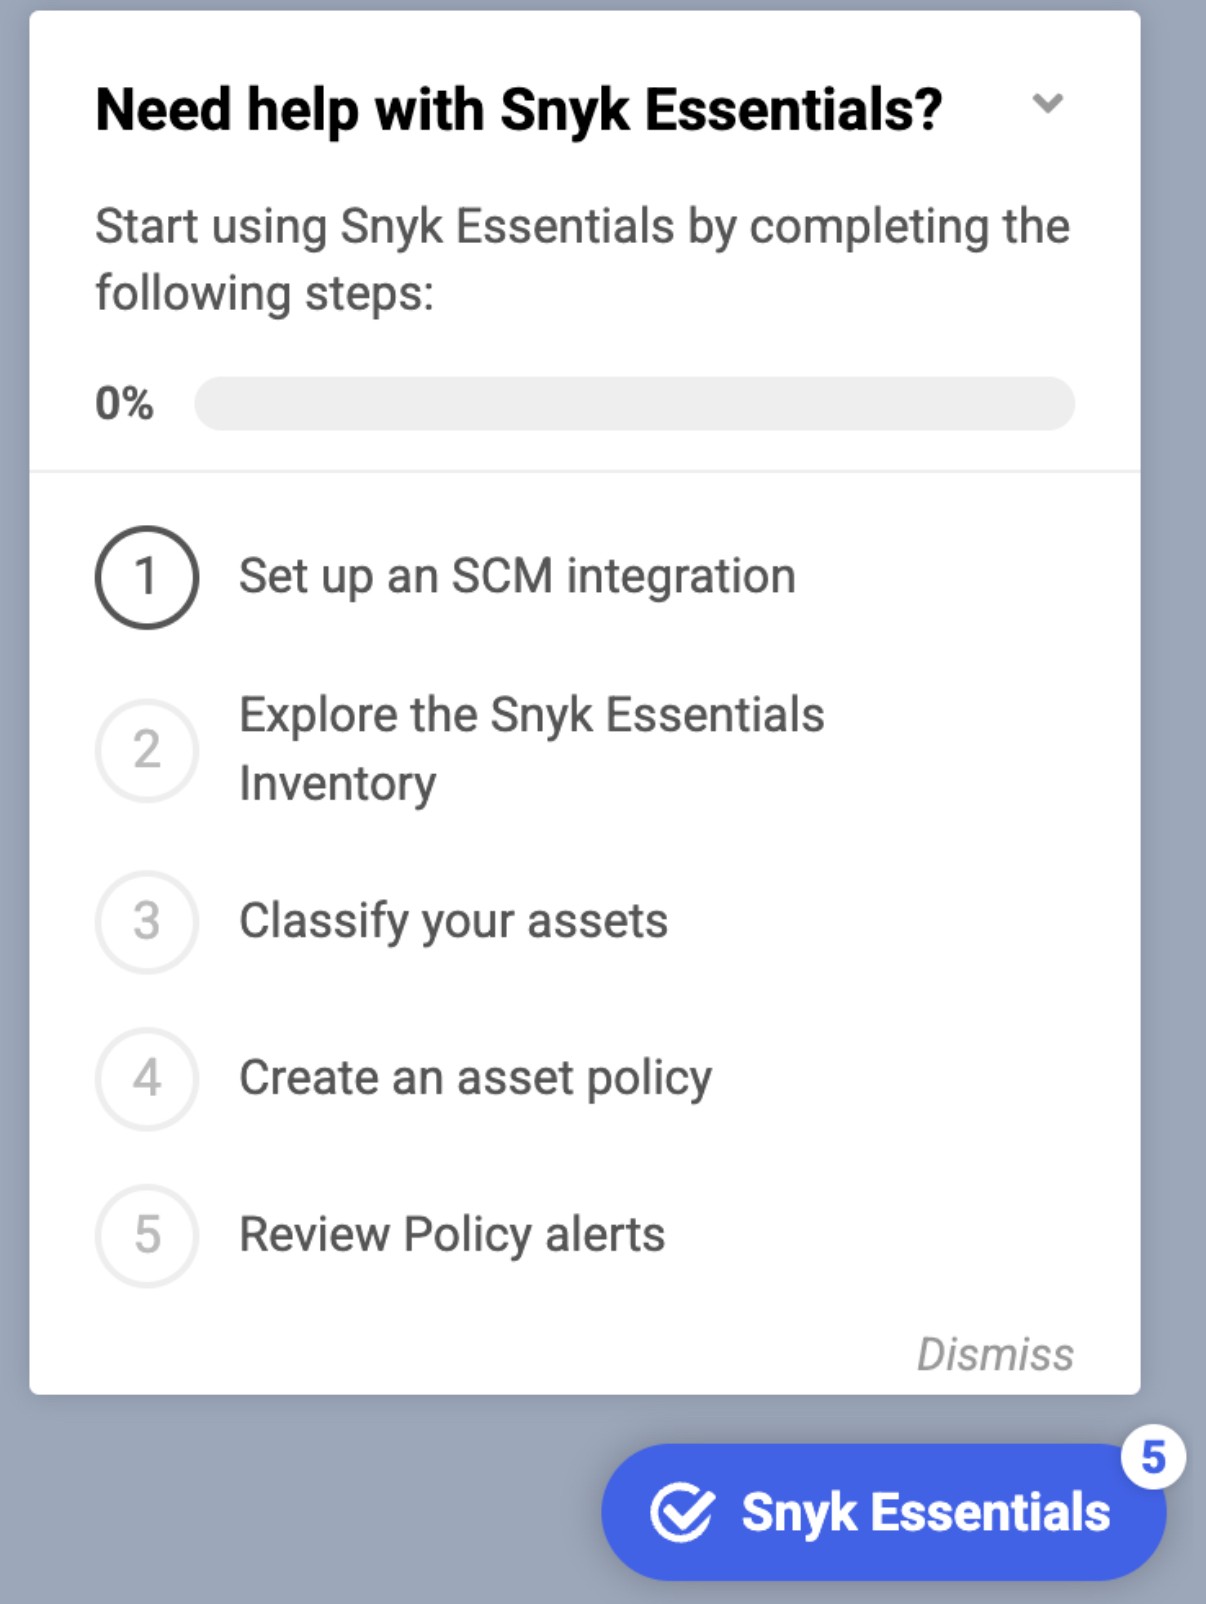The width and height of the screenshot is (1206, 1604).
Task: Click the step 2 number circle
Action: tap(147, 750)
